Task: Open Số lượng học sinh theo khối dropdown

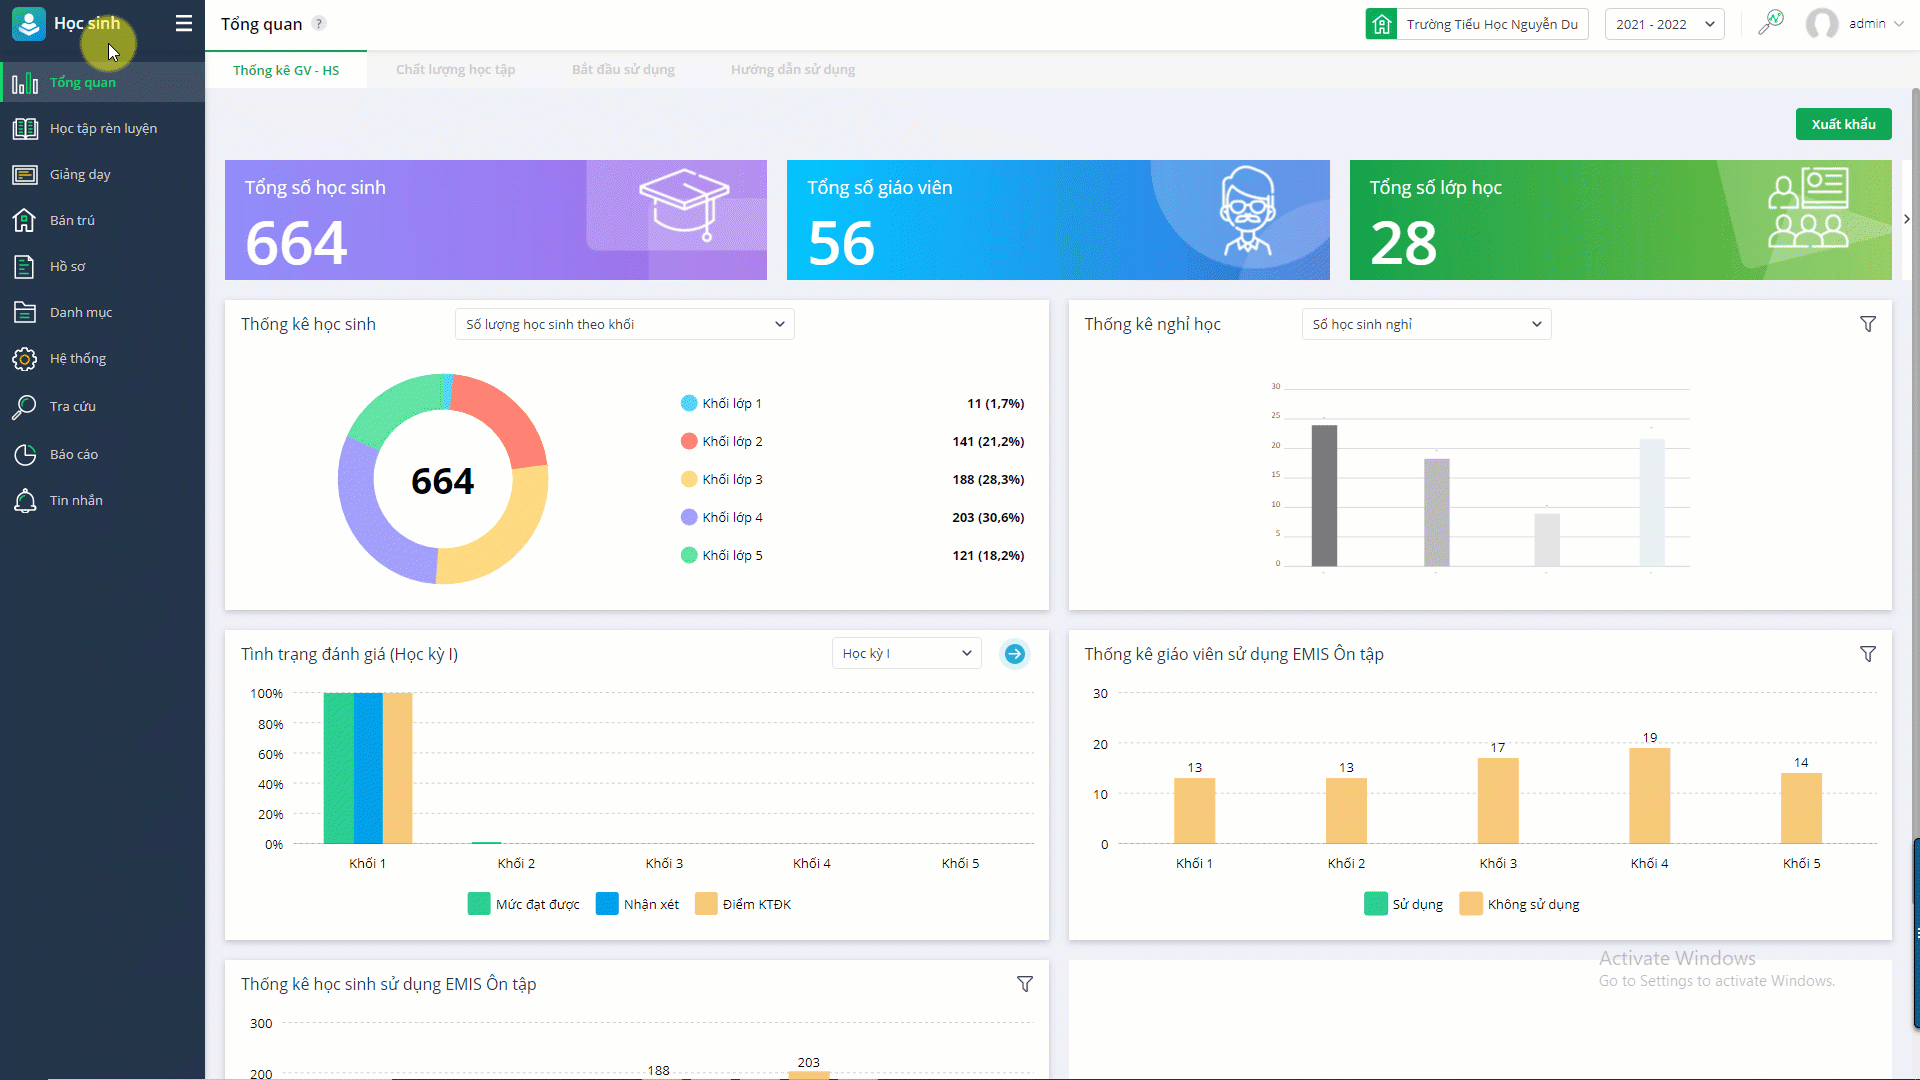Action: click(x=624, y=324)
